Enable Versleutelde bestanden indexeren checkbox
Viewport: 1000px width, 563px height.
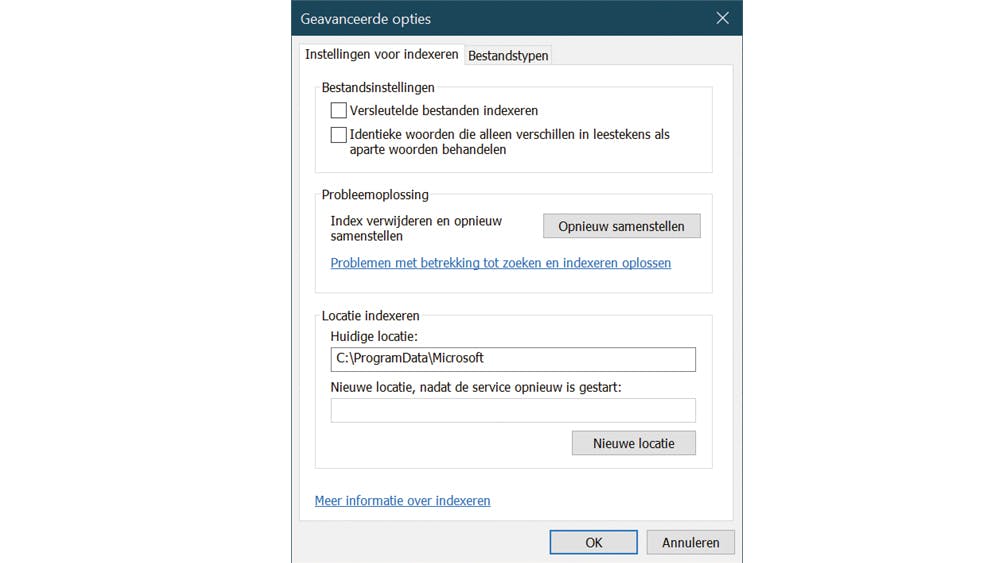(x=339, y=111)
